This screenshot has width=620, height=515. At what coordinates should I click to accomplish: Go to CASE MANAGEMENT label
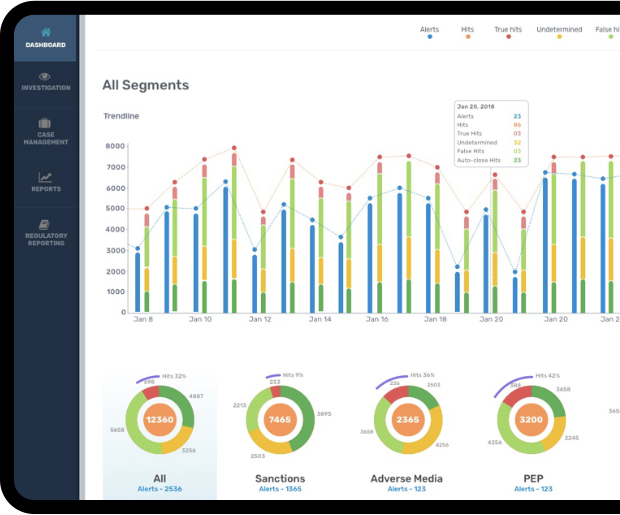(x=46, y=138)
